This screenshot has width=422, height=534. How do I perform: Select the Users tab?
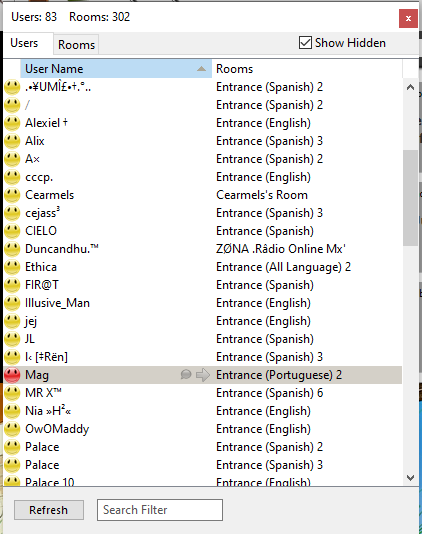pos(24,43)
